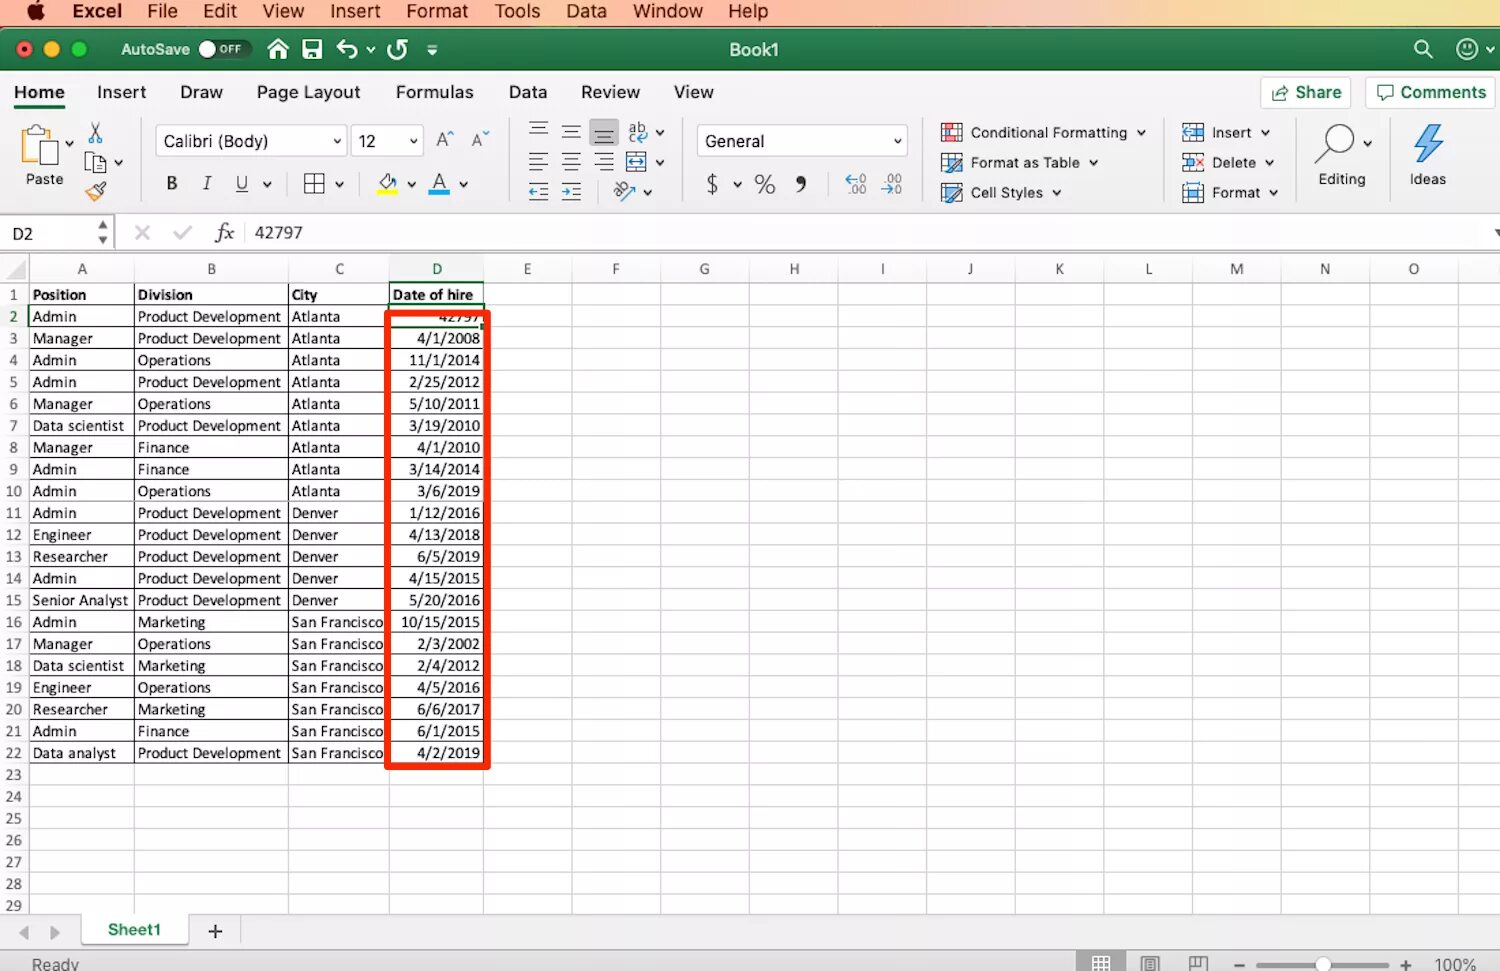Open the Apple menu

tap(36, 11)
